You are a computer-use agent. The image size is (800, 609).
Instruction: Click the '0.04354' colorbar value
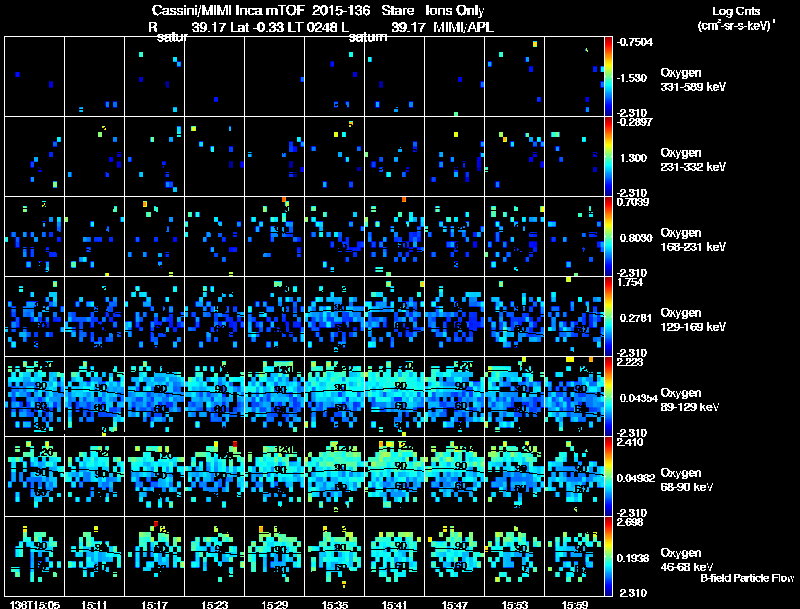point(638,398)
